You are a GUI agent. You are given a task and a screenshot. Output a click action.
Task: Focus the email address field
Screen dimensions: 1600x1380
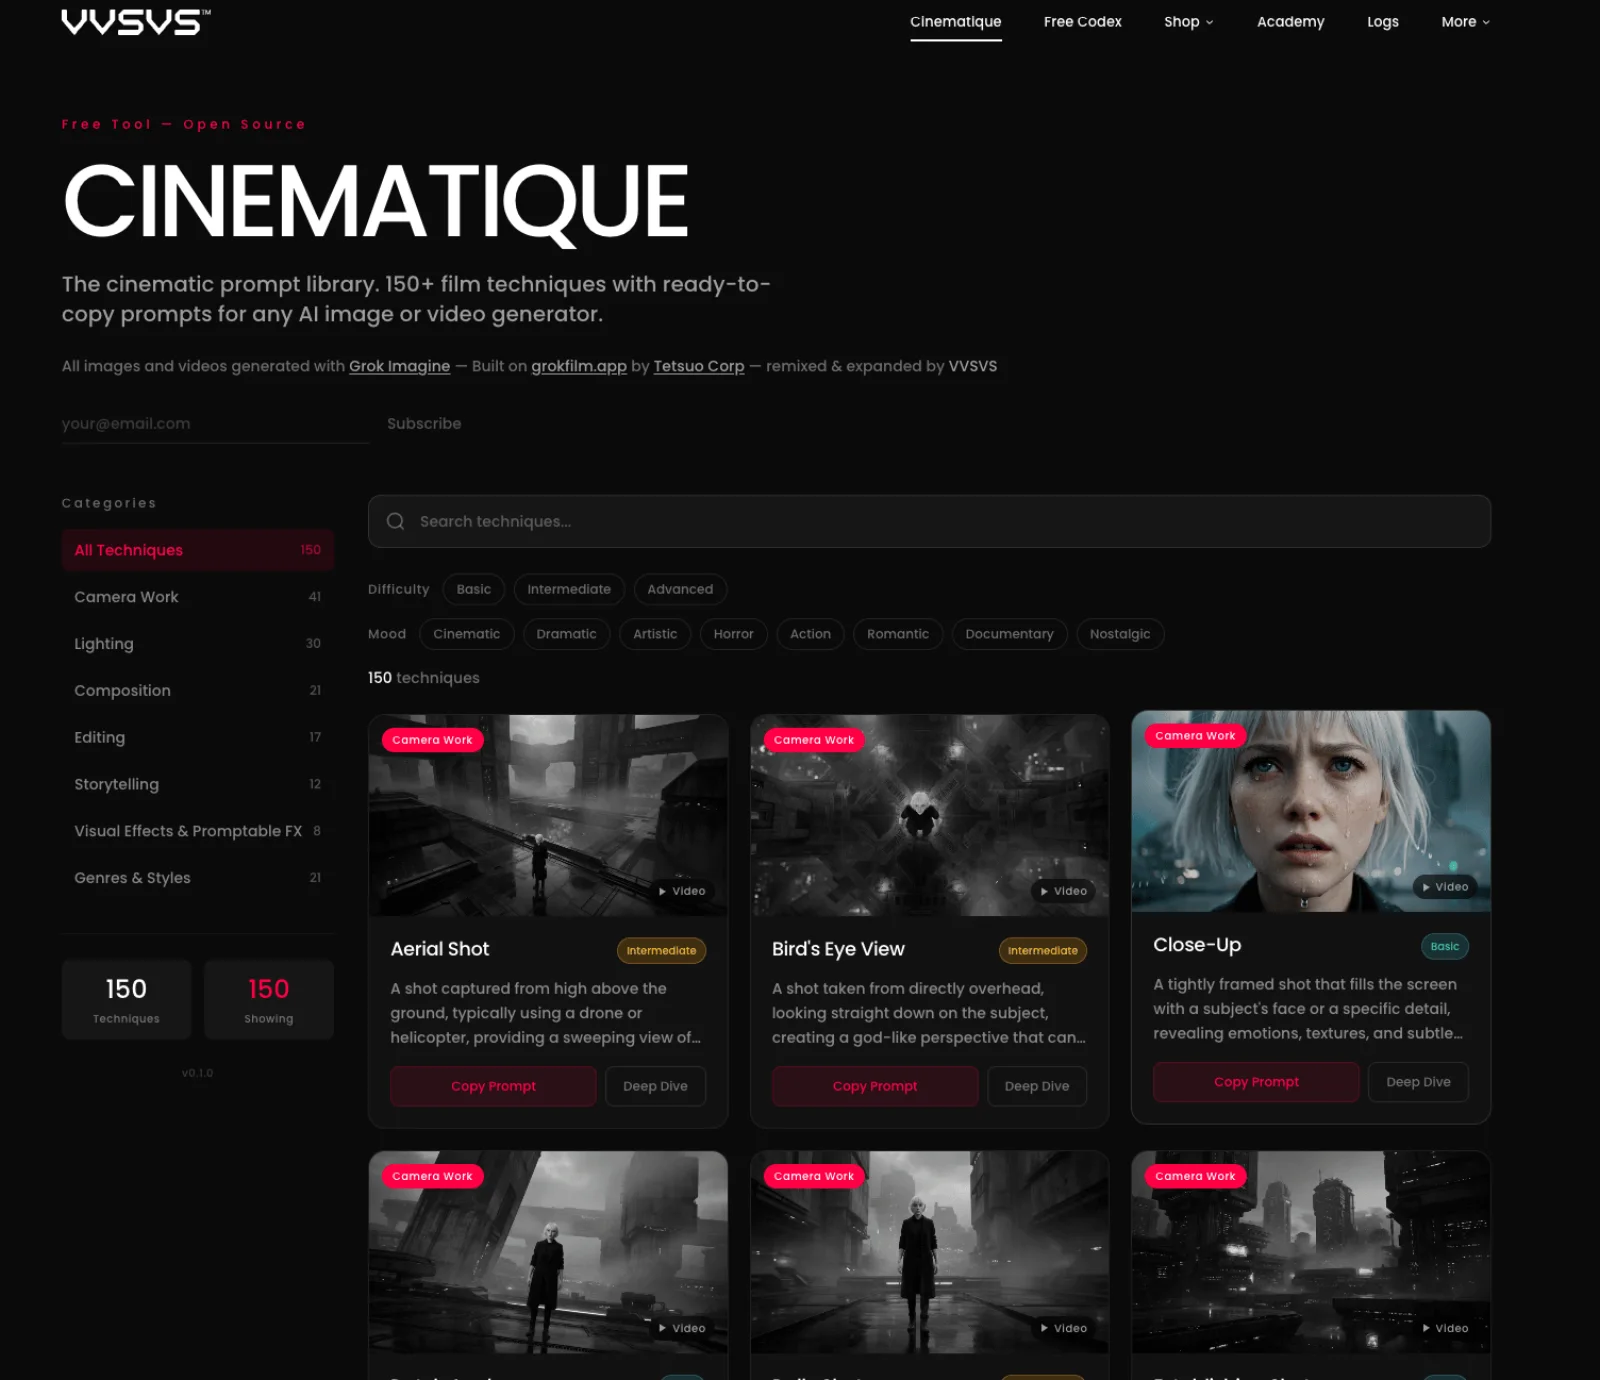click(215, 424)
